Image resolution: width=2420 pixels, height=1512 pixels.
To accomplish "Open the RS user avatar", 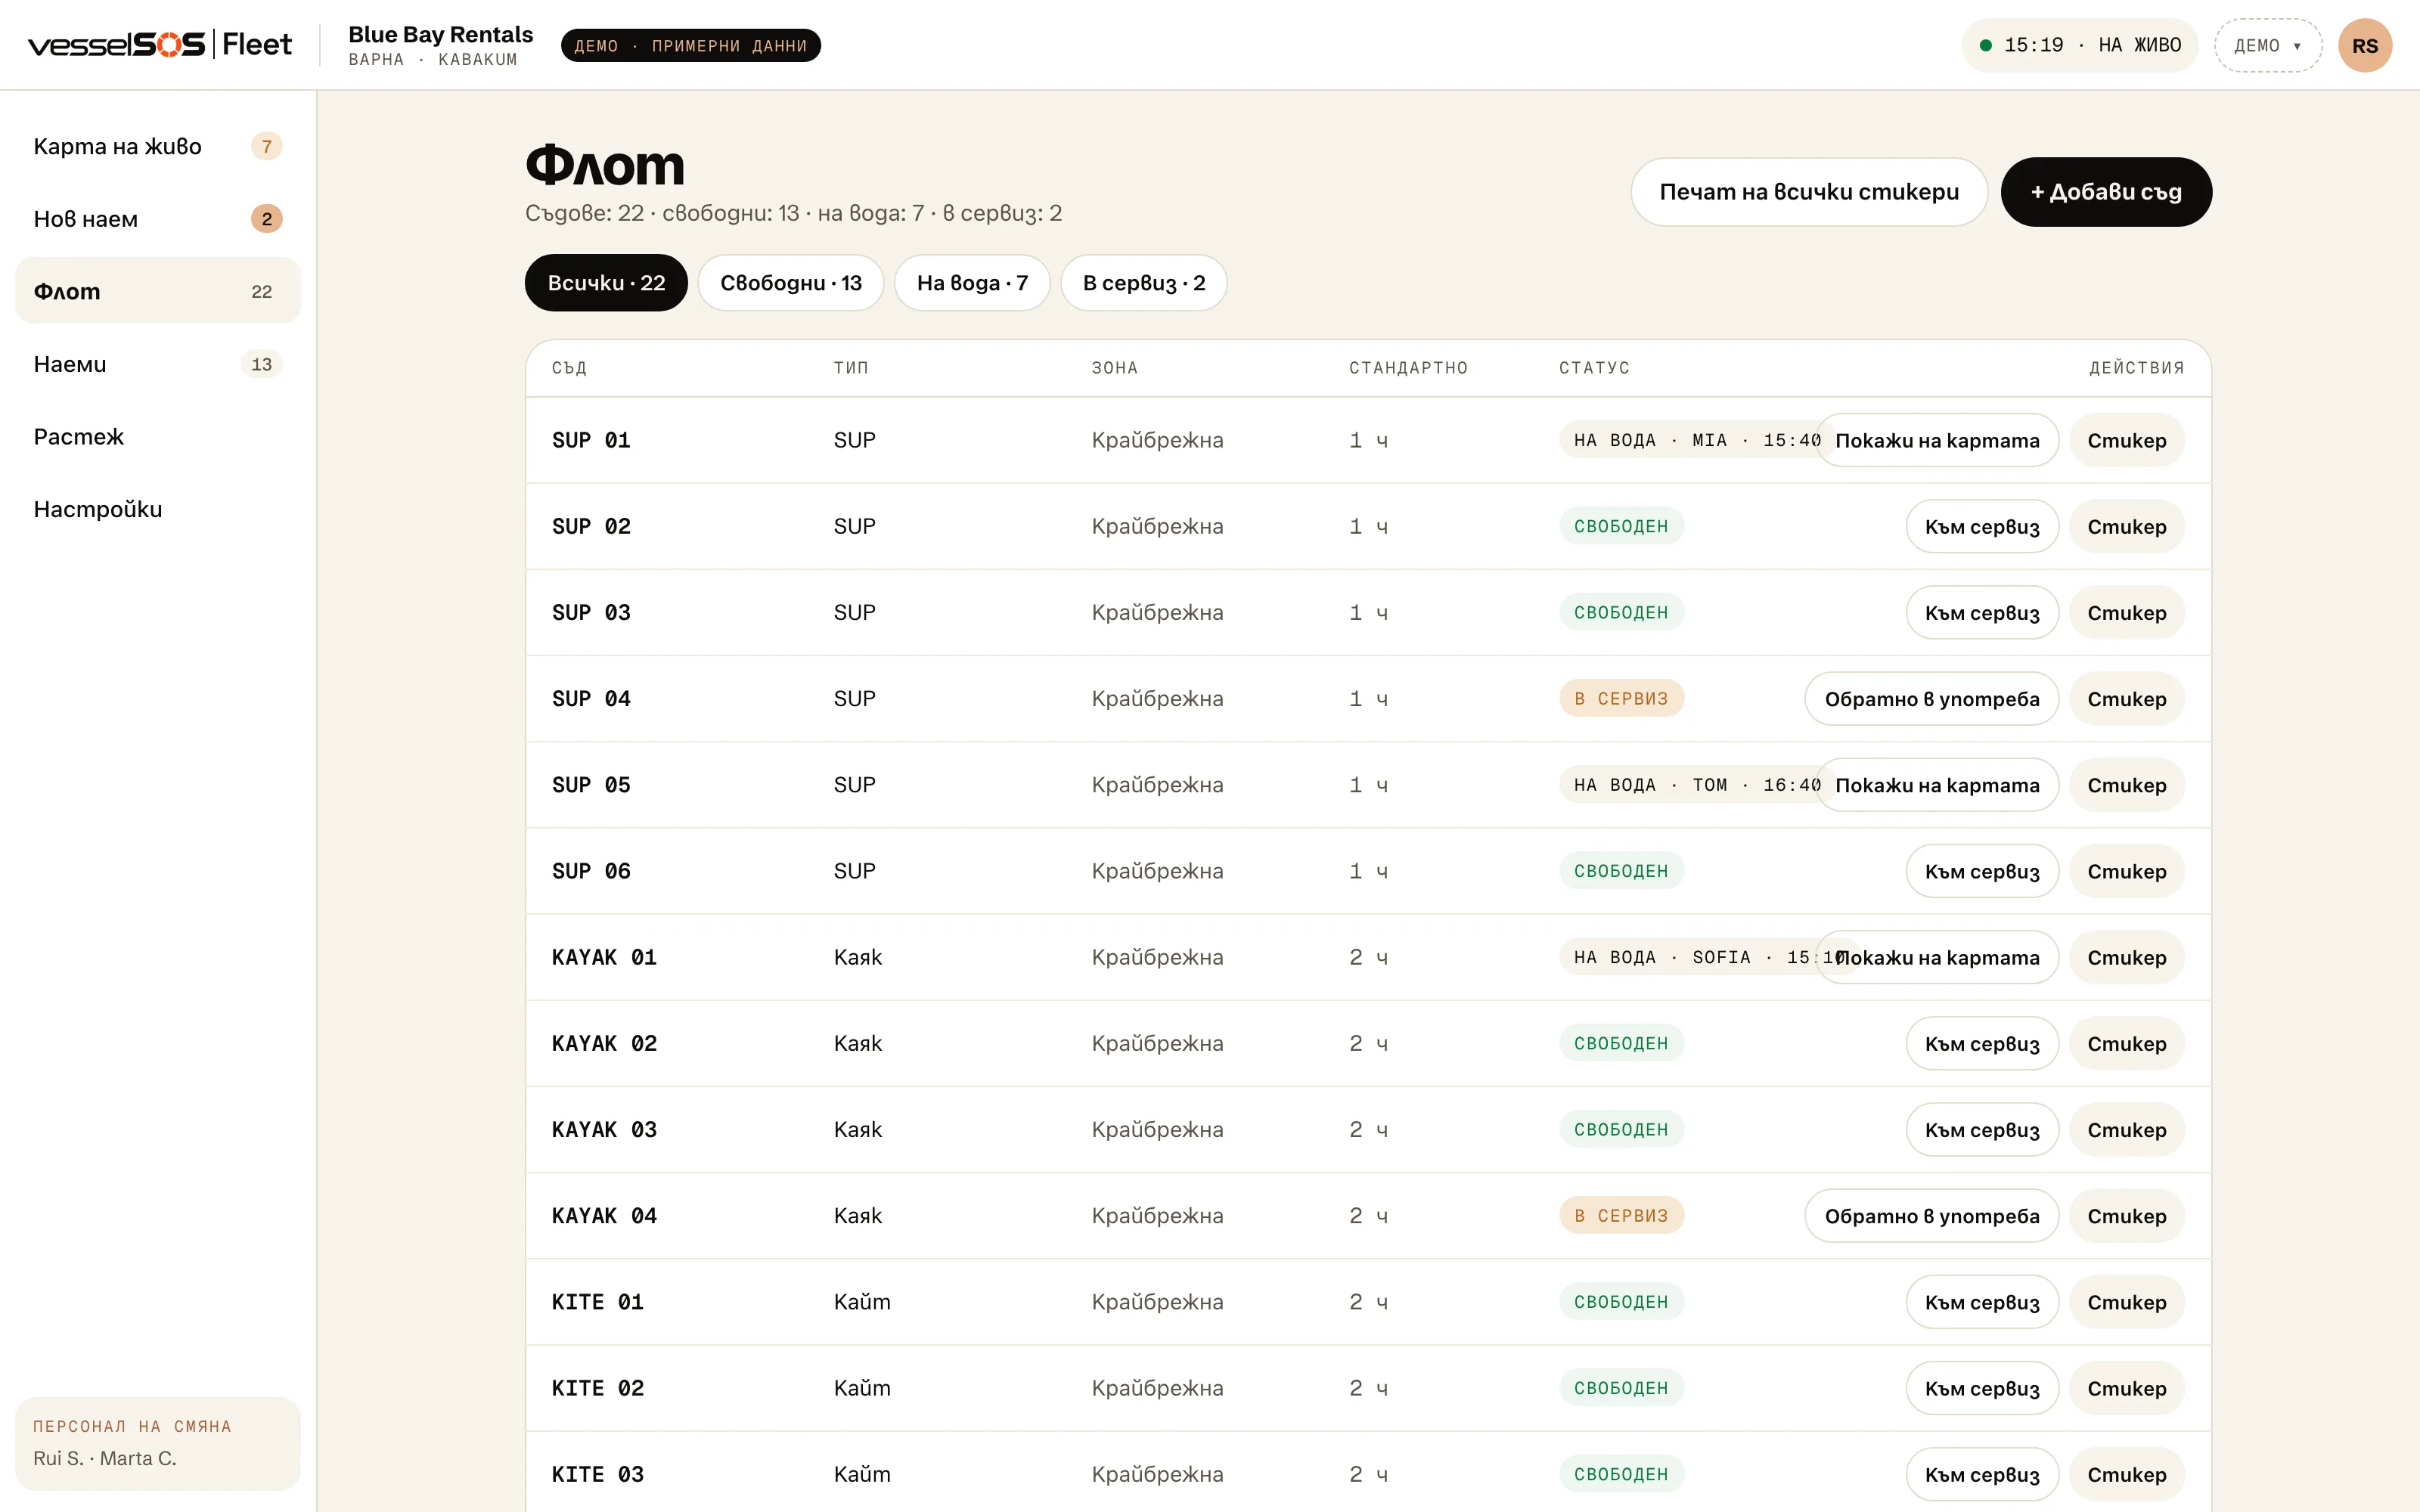I will tap(2364, 45).
